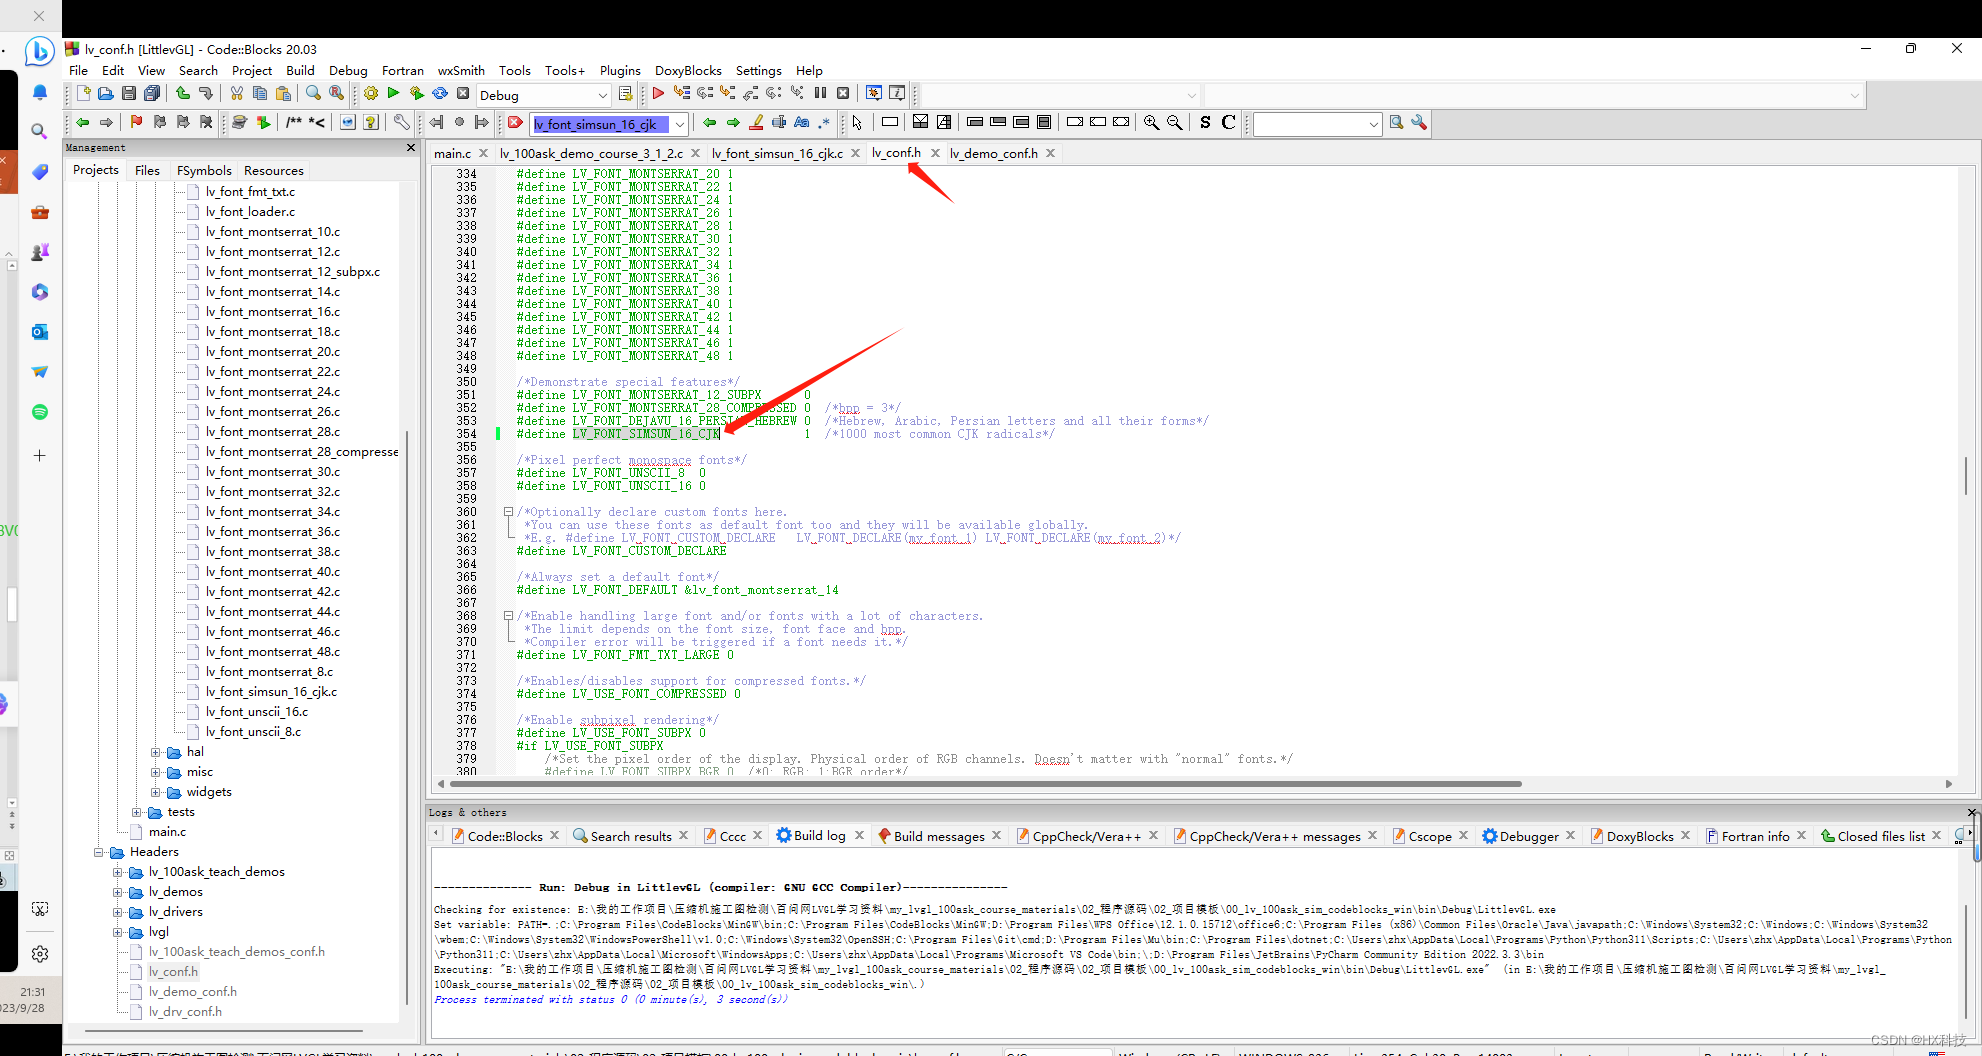This screenshot has width=1982, height=1056.
Task: Cut selection with the scissors icon
Action: (x=237, y=94)
